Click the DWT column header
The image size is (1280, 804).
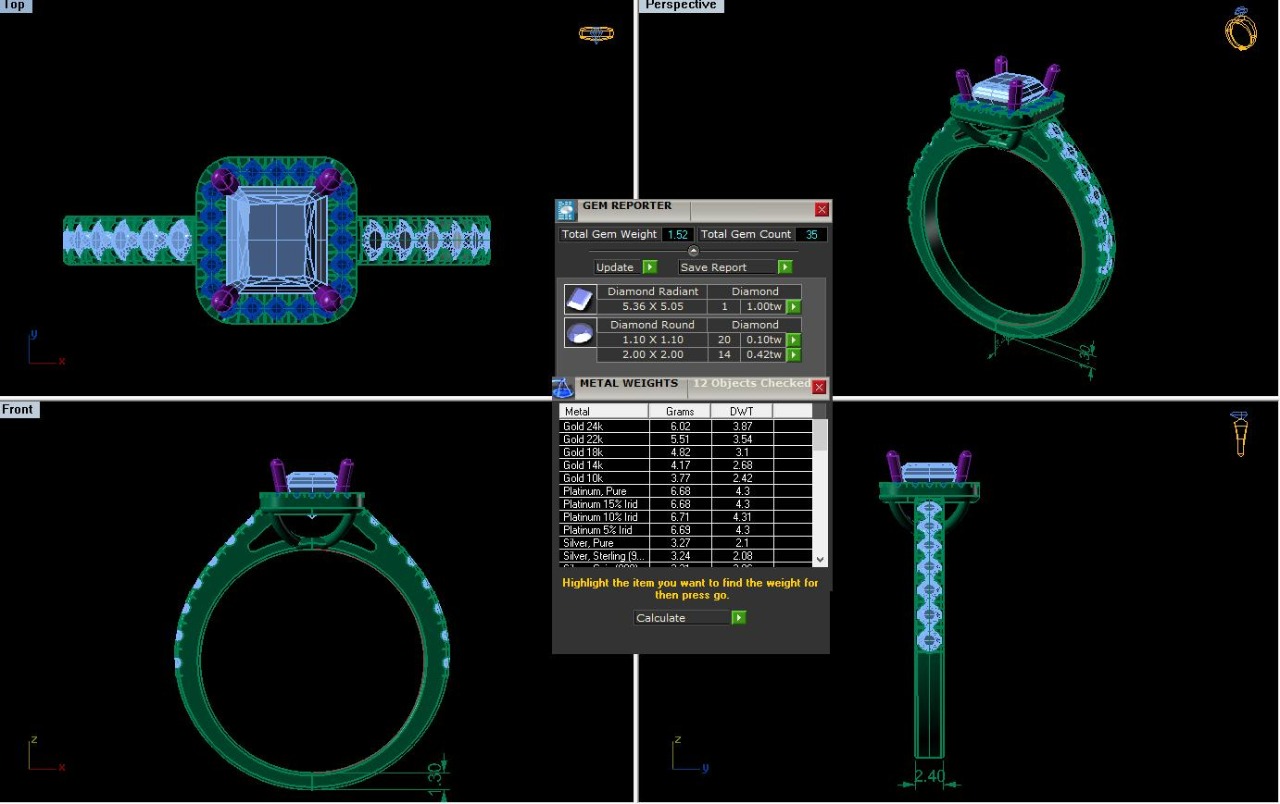coord(741,411)
